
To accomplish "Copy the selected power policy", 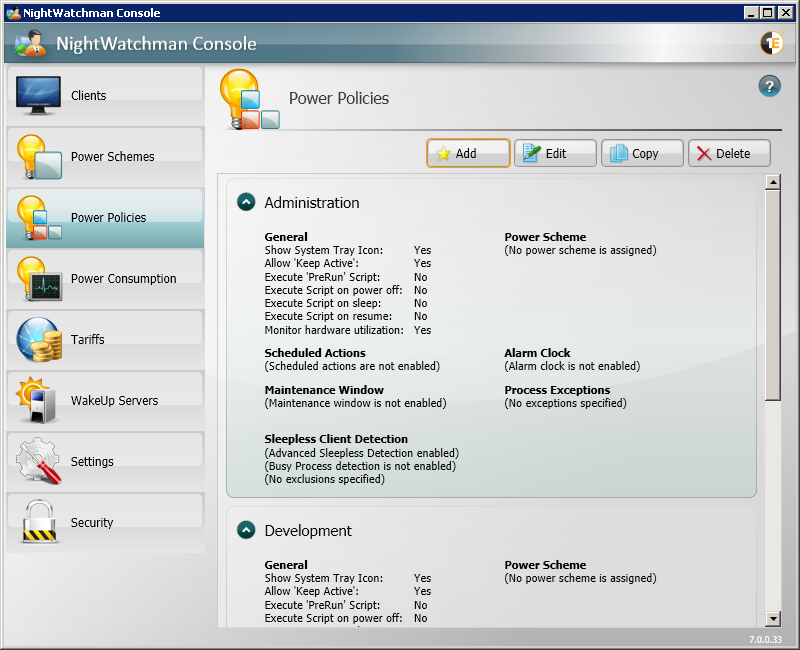I will click(x=642, y=153).
